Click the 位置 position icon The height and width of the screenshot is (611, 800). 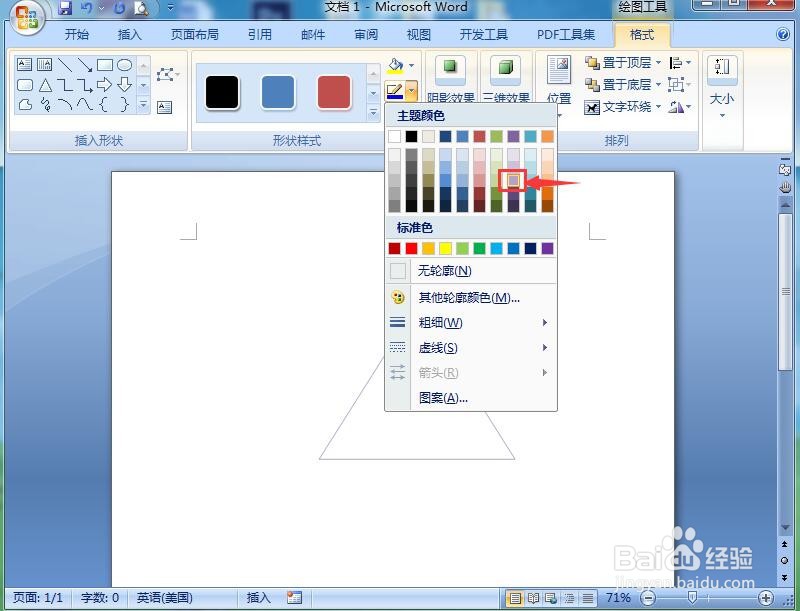coord(559,71)
